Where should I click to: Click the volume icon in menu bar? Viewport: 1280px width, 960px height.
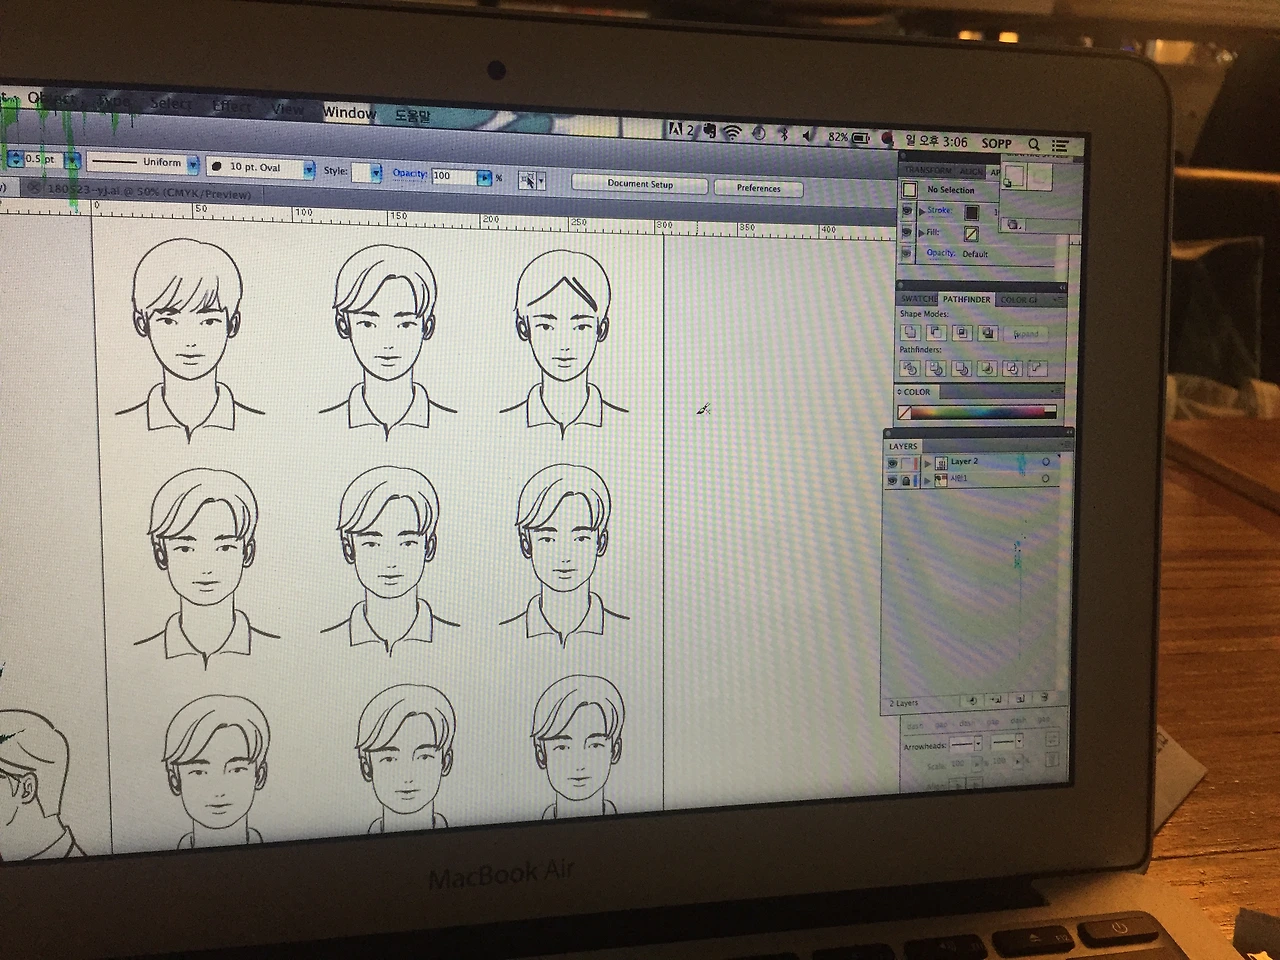pos(809,135)
